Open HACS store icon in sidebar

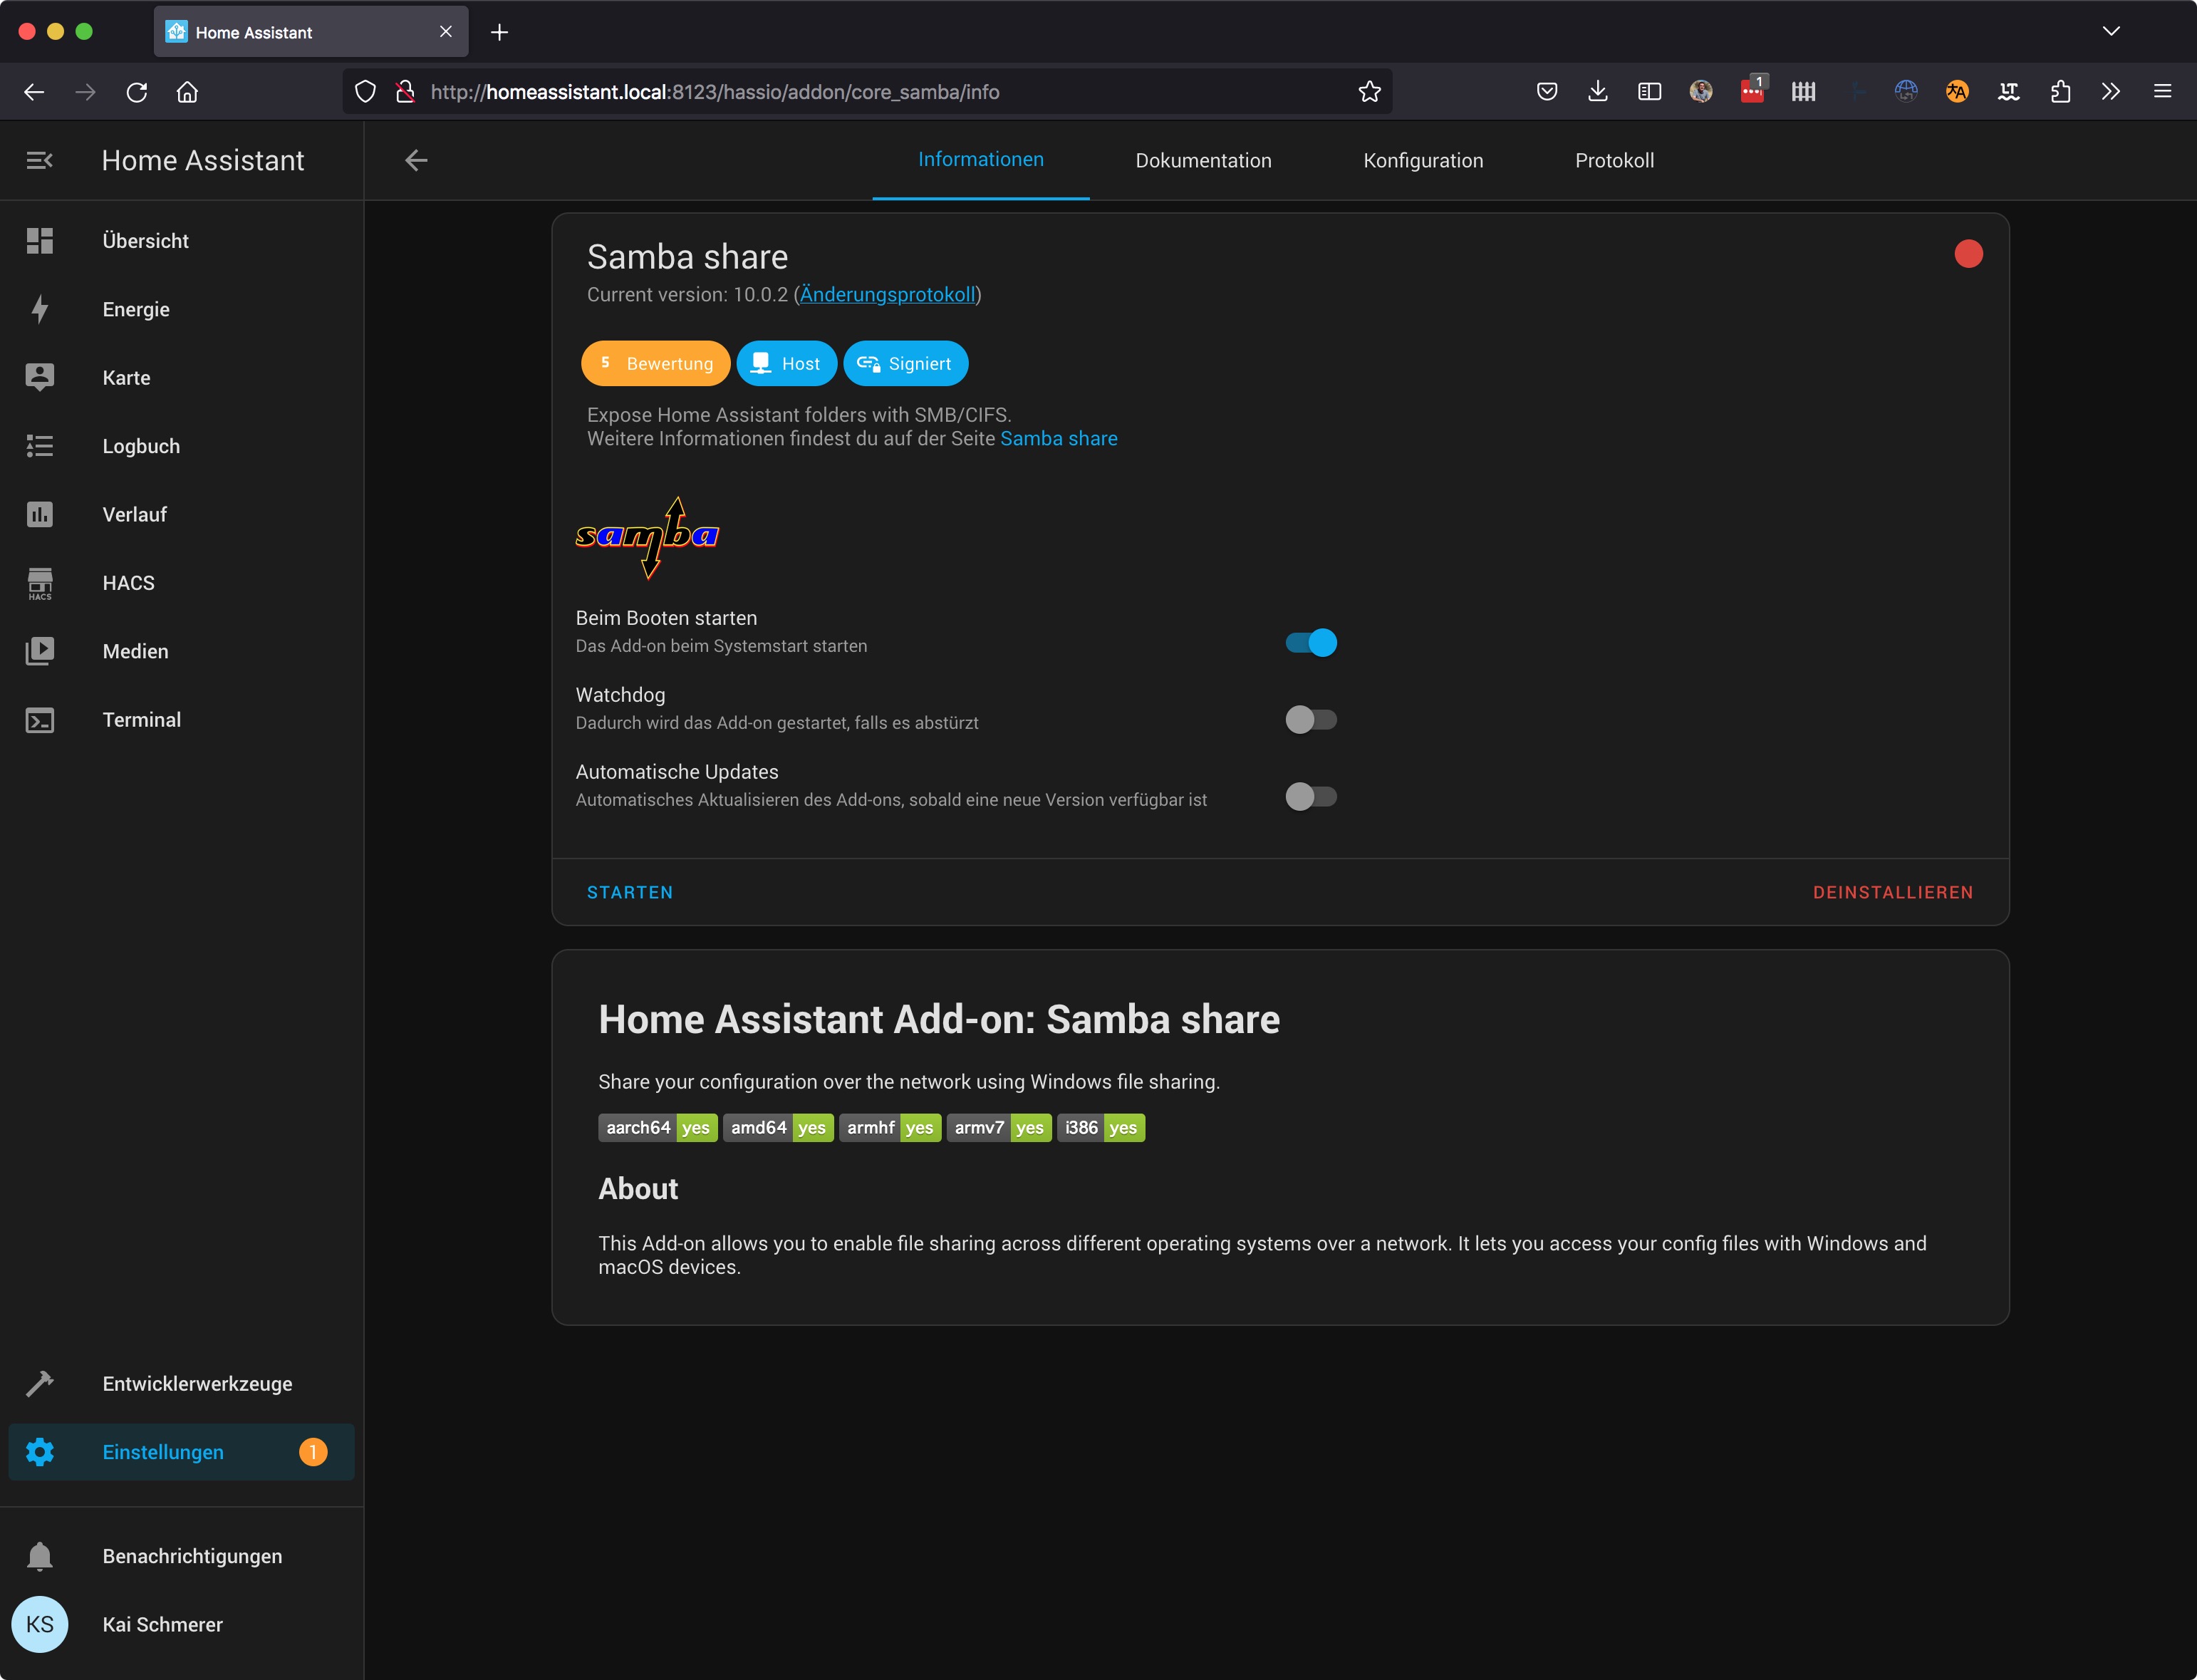coord(39,583)
